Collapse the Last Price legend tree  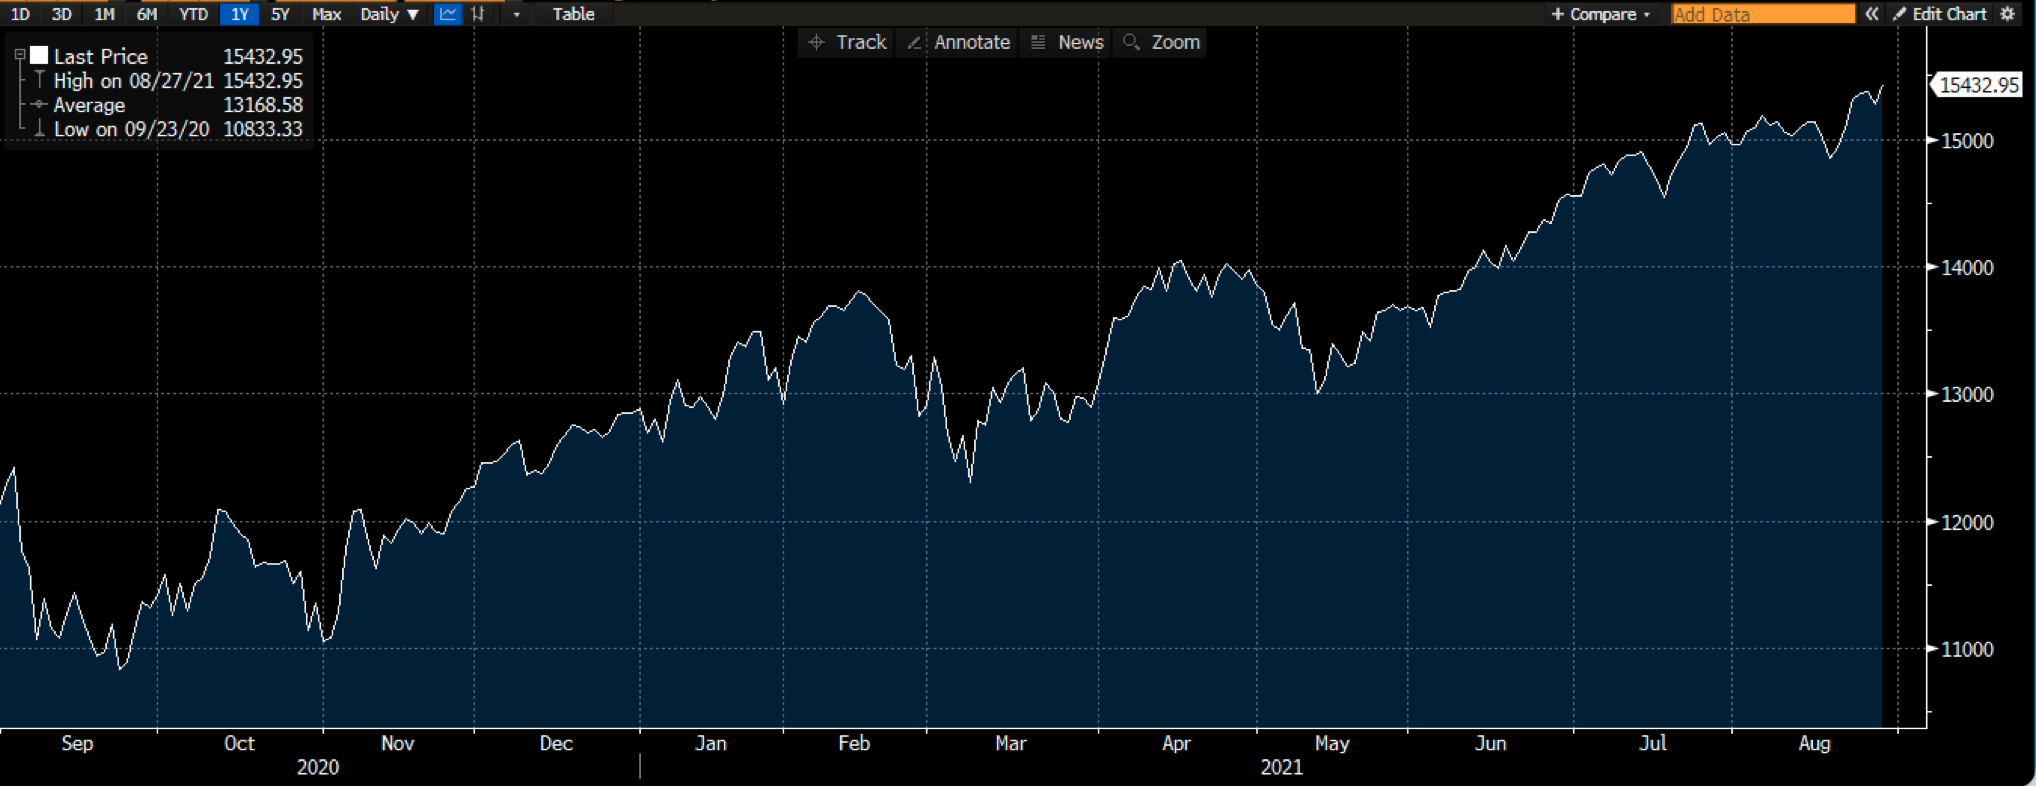(19, 55)
